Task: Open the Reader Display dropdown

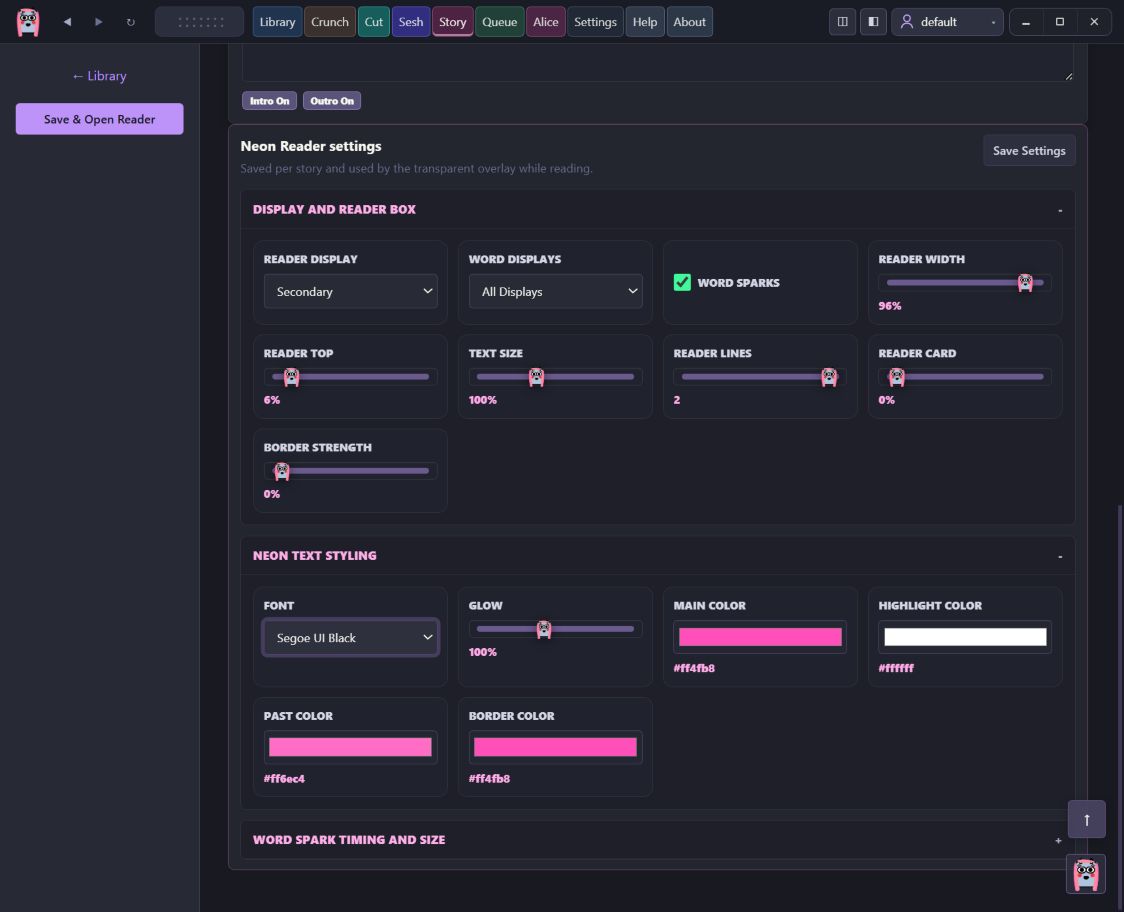Action: pos(351,291)
